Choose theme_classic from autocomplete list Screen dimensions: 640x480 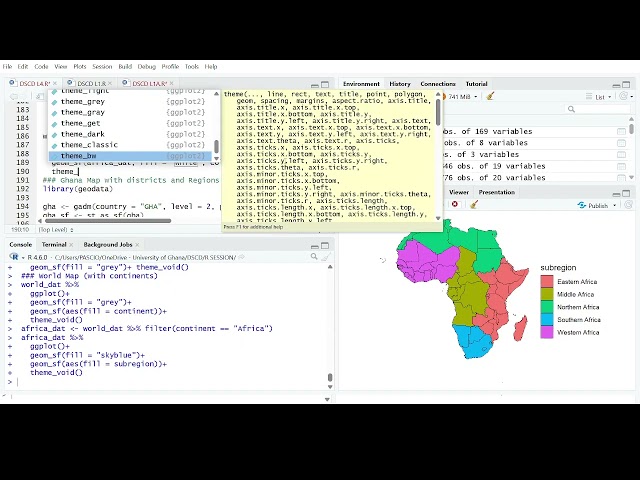tap(130, 145)
